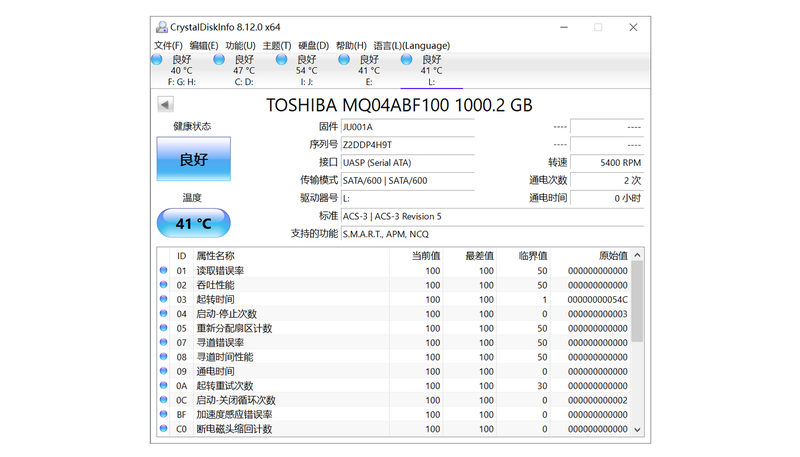Click the 47 °C temperature of disk C: D:
The image size is (800, 457).
point(244,70)
